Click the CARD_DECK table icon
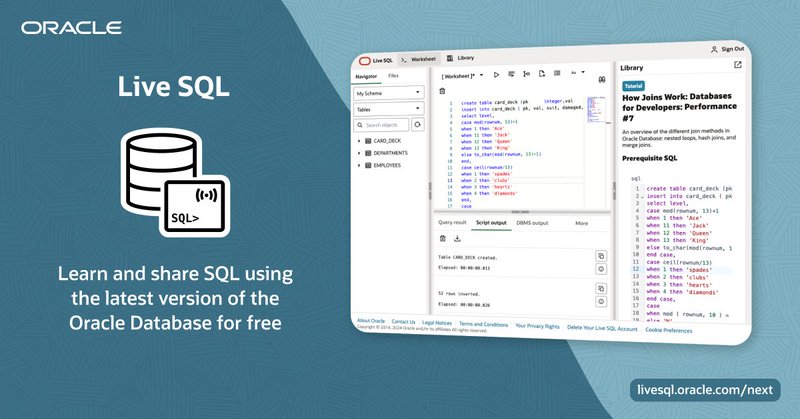Viewport: 800px width, 419px height. coord(368,141)
